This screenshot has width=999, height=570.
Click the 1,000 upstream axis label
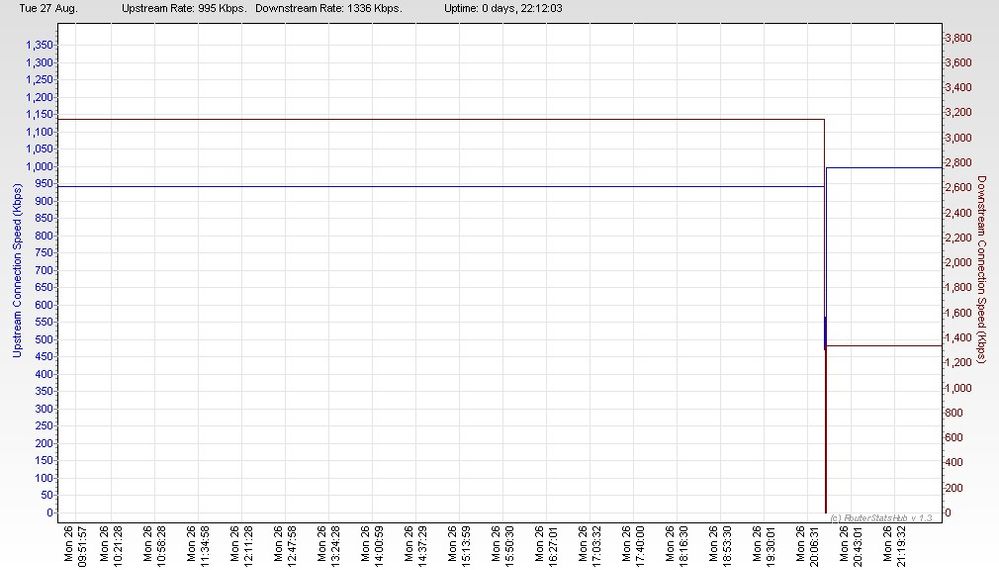40,167
